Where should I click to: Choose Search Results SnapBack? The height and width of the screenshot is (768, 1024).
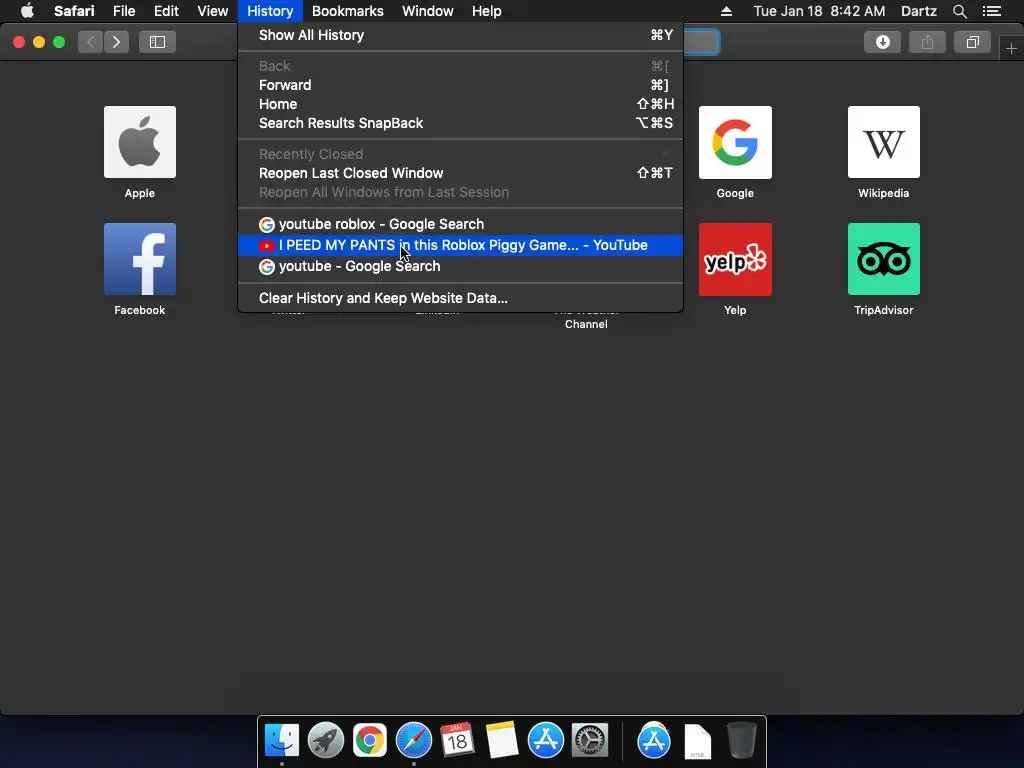(x=460, y=123)
